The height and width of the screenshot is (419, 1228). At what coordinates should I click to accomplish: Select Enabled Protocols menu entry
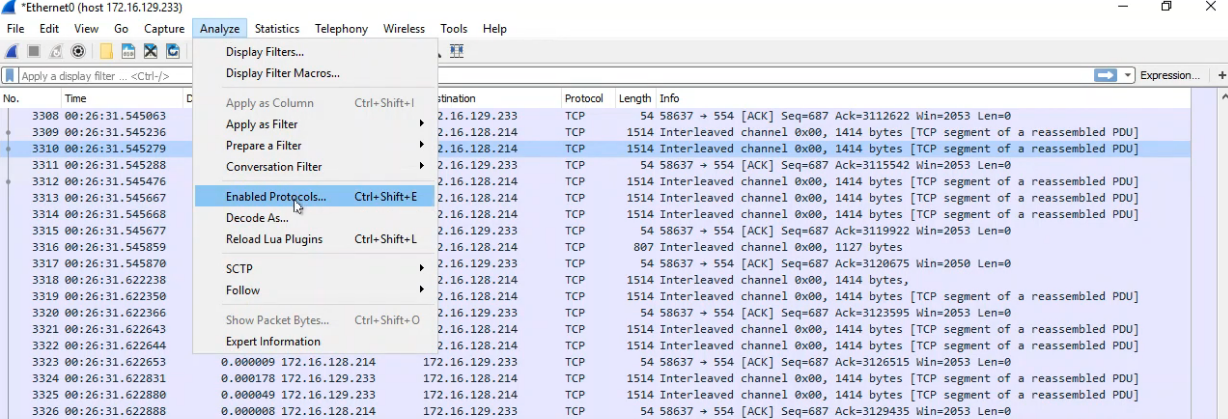(x=276, y=197)
